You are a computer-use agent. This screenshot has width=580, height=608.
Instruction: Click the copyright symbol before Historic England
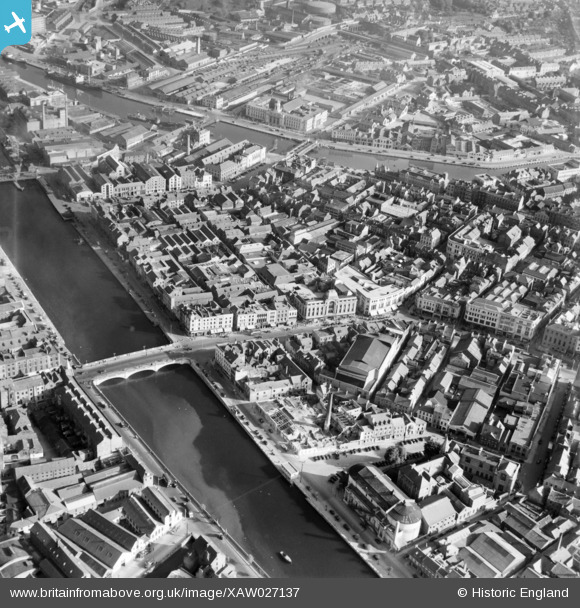point(462,592)
